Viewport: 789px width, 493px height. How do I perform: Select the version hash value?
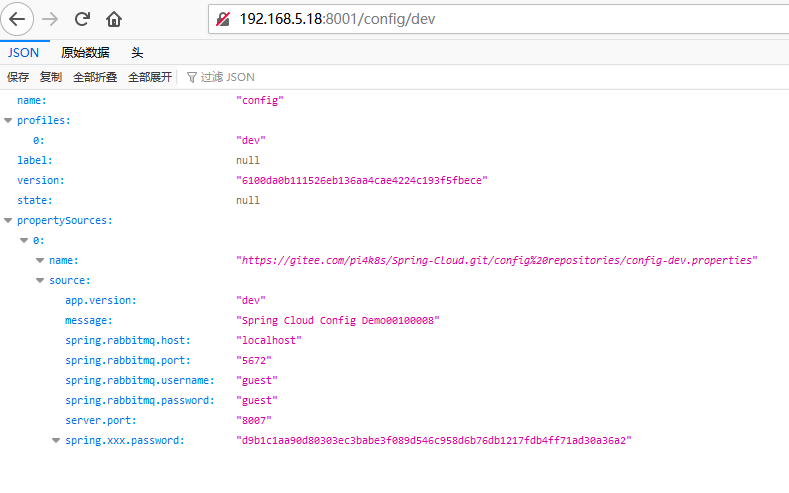pyautogui.click(x=362, y=180)
